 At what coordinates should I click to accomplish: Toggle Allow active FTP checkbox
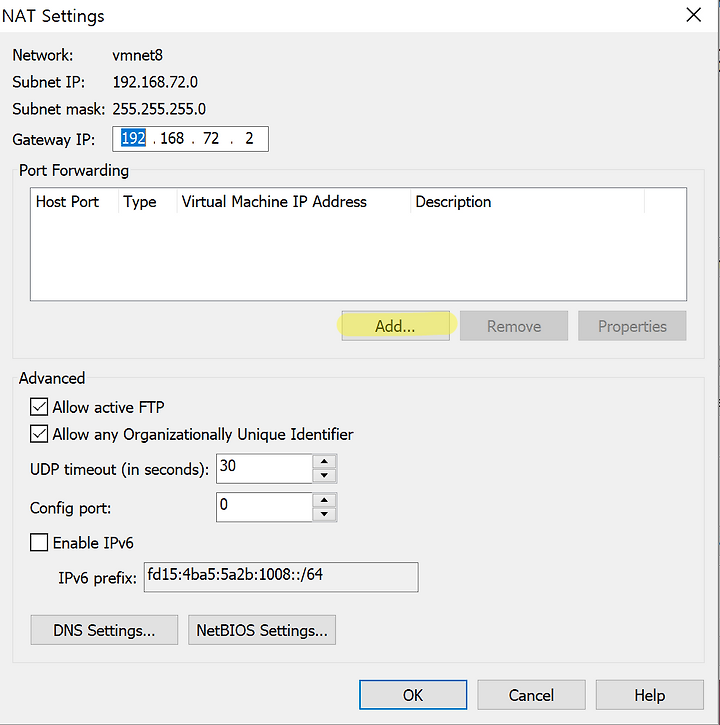[39, 407]
